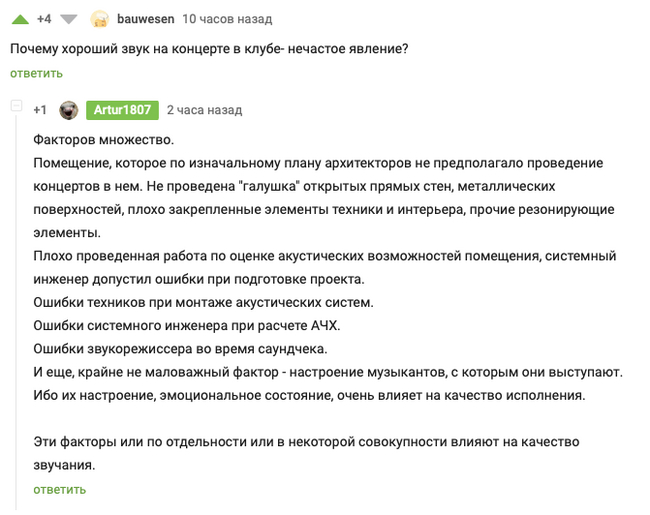Click bauwesen's question about club concert sound

pyautogui.click(x=209, y=49)
